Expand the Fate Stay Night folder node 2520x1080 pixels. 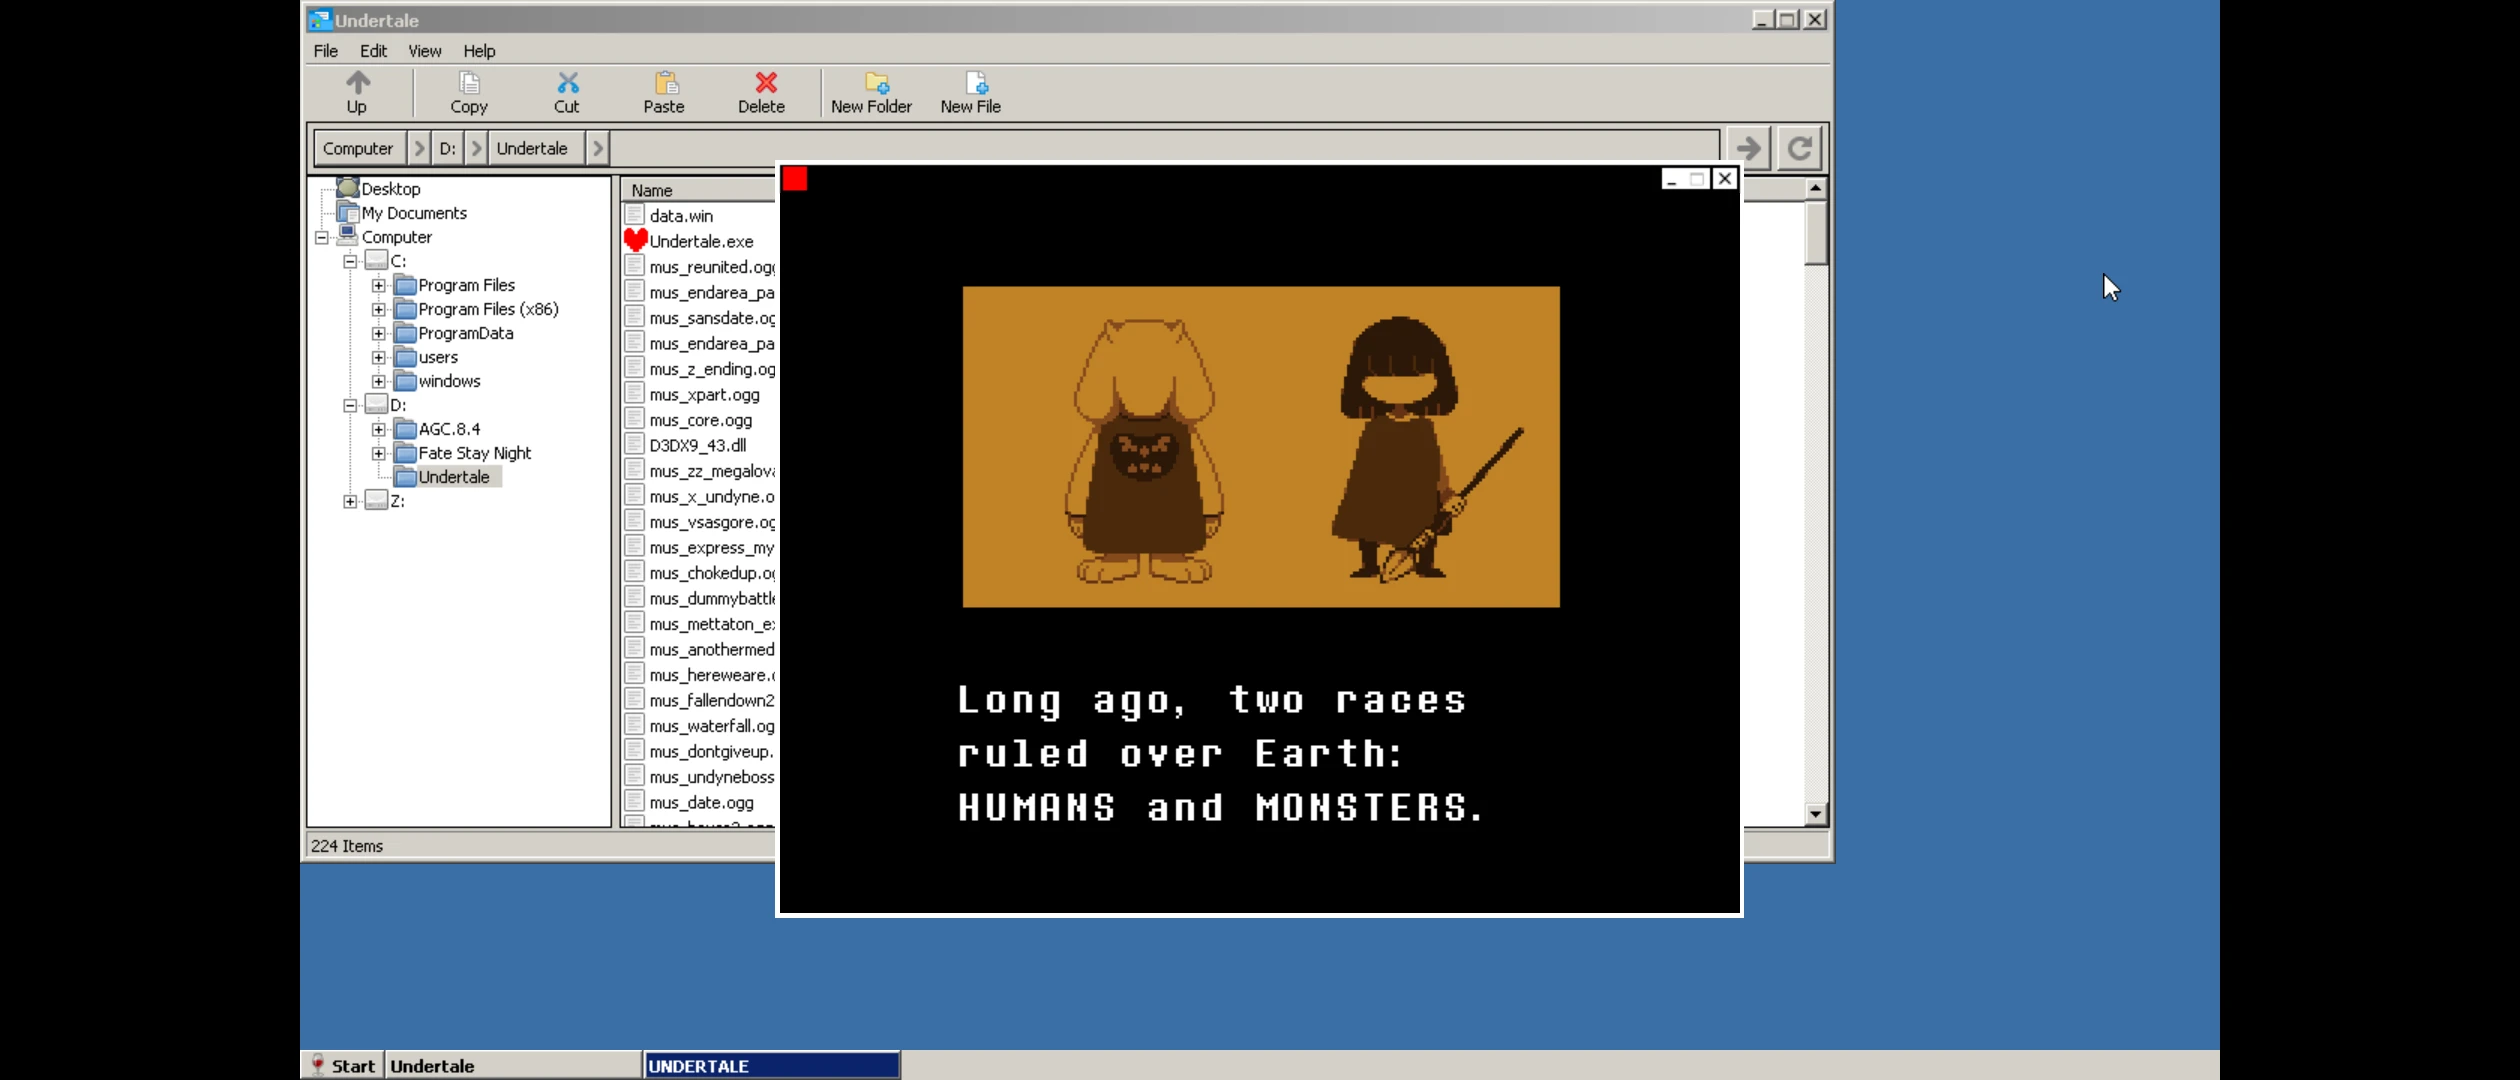[x=379, y=453]
